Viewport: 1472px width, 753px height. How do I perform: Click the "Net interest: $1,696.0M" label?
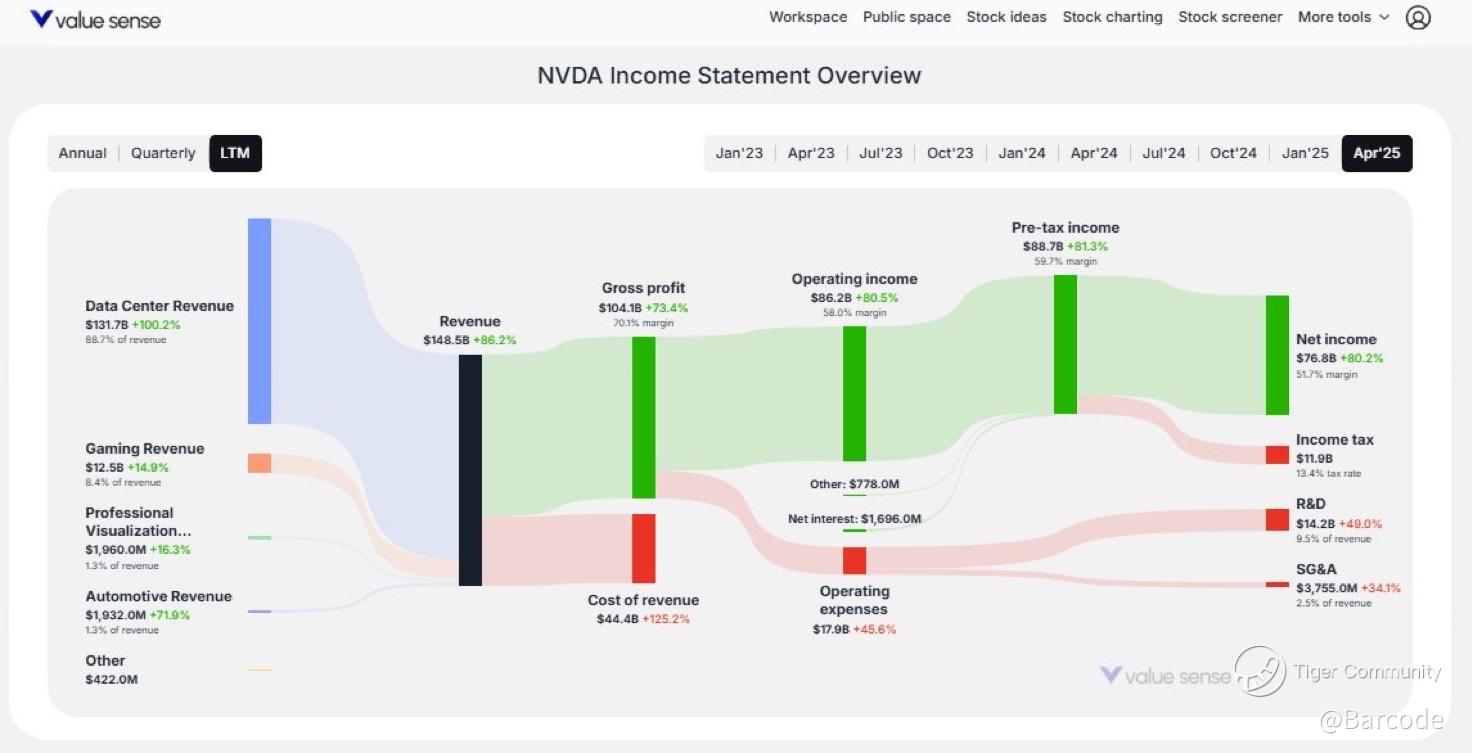point(854,519)
